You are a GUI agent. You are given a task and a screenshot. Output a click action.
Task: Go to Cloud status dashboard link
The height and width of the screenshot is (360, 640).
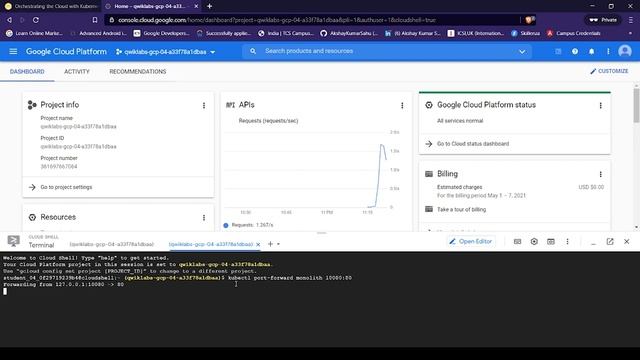tap(473, 144)
